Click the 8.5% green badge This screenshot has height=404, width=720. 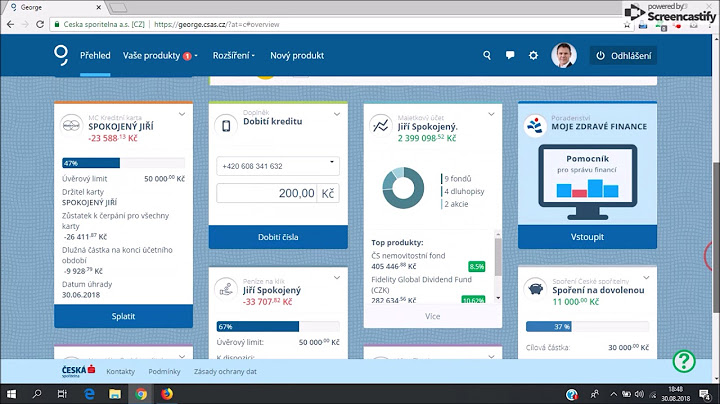pos(477,266)
